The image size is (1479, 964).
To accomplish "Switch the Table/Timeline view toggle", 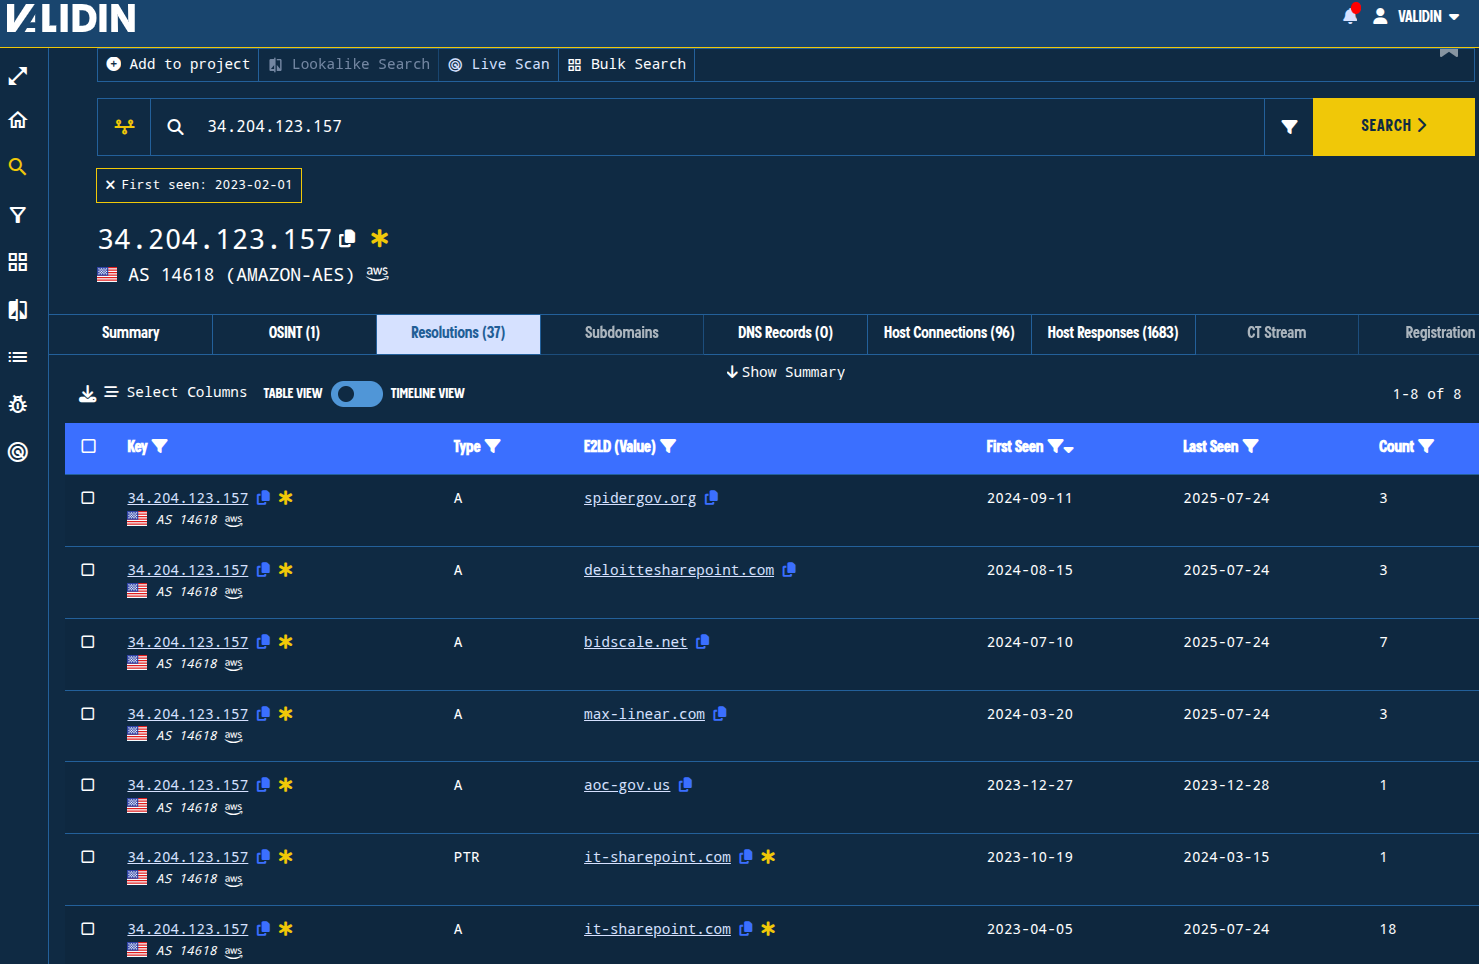I will [357, 394].
